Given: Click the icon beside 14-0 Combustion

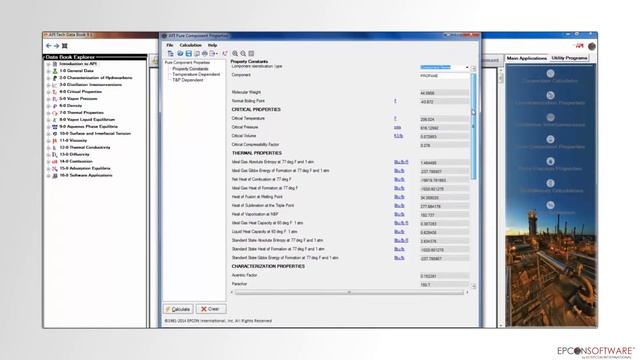Looking at the screenshot, I should (x=55, y=162).
